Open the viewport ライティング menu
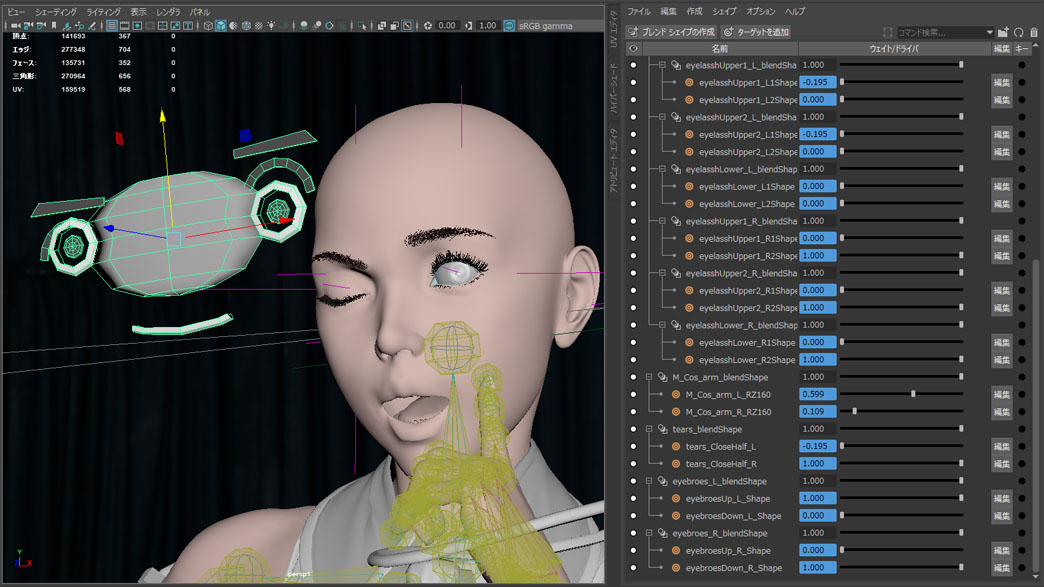This screenshot has width=1044, height=587. 103,12
